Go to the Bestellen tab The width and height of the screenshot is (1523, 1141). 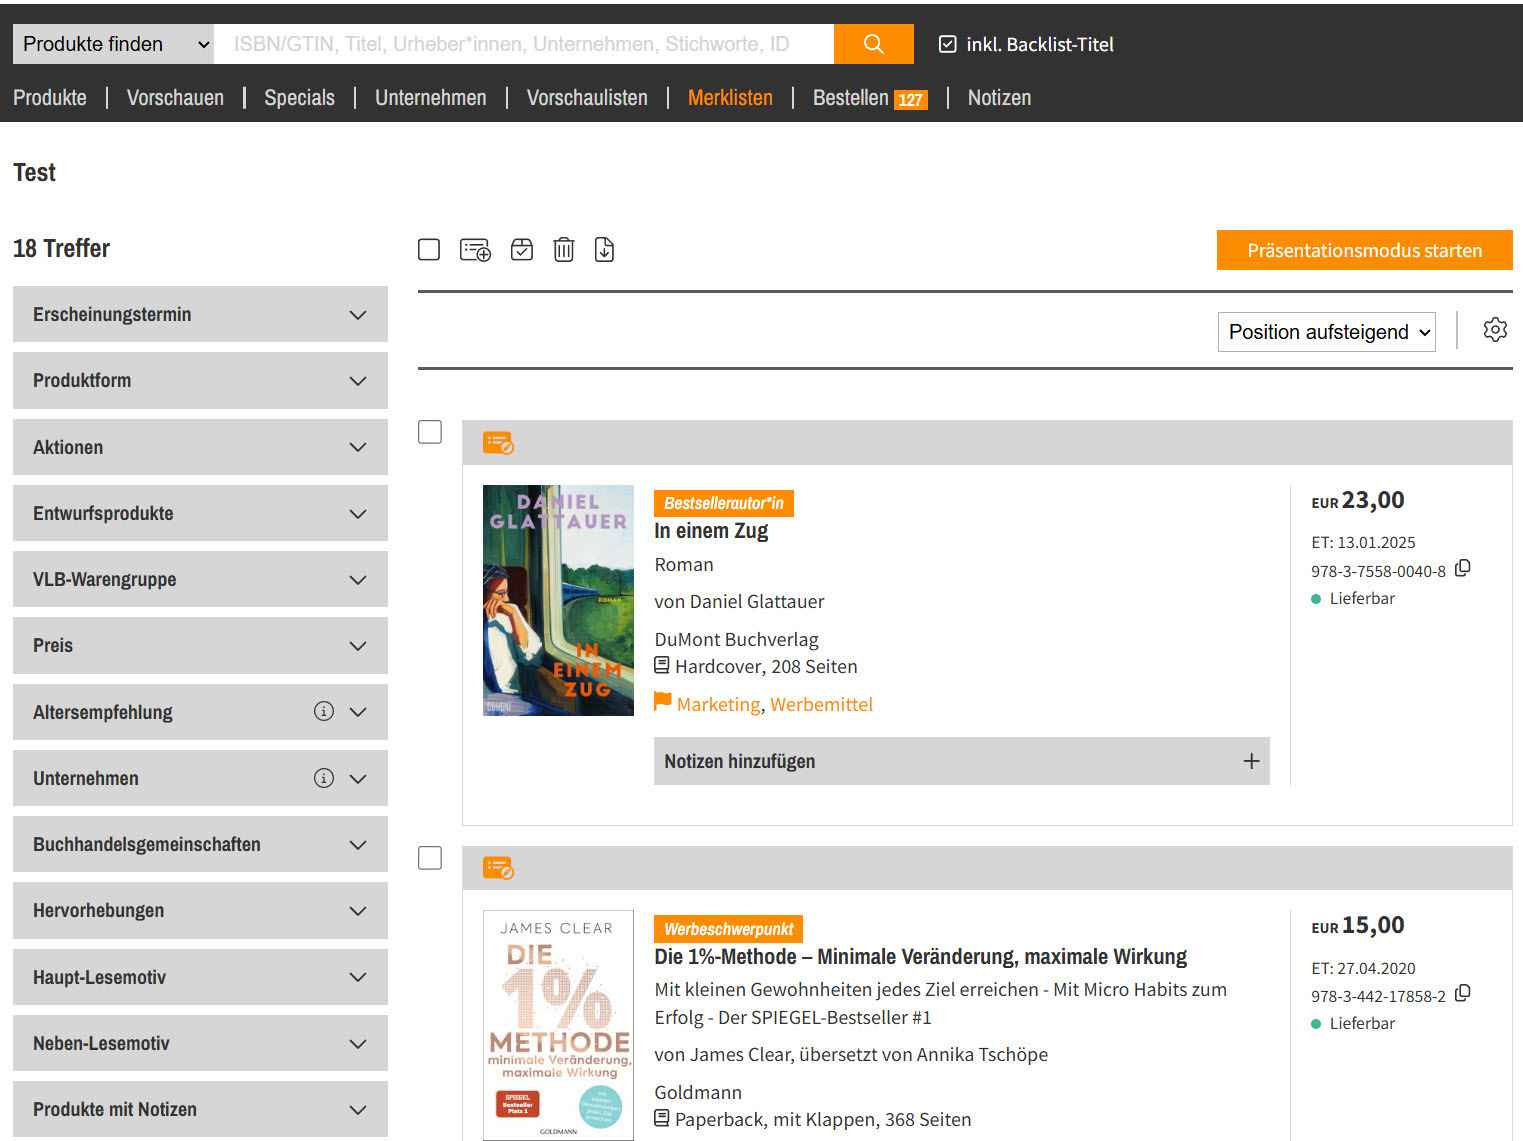click(851, 98)
